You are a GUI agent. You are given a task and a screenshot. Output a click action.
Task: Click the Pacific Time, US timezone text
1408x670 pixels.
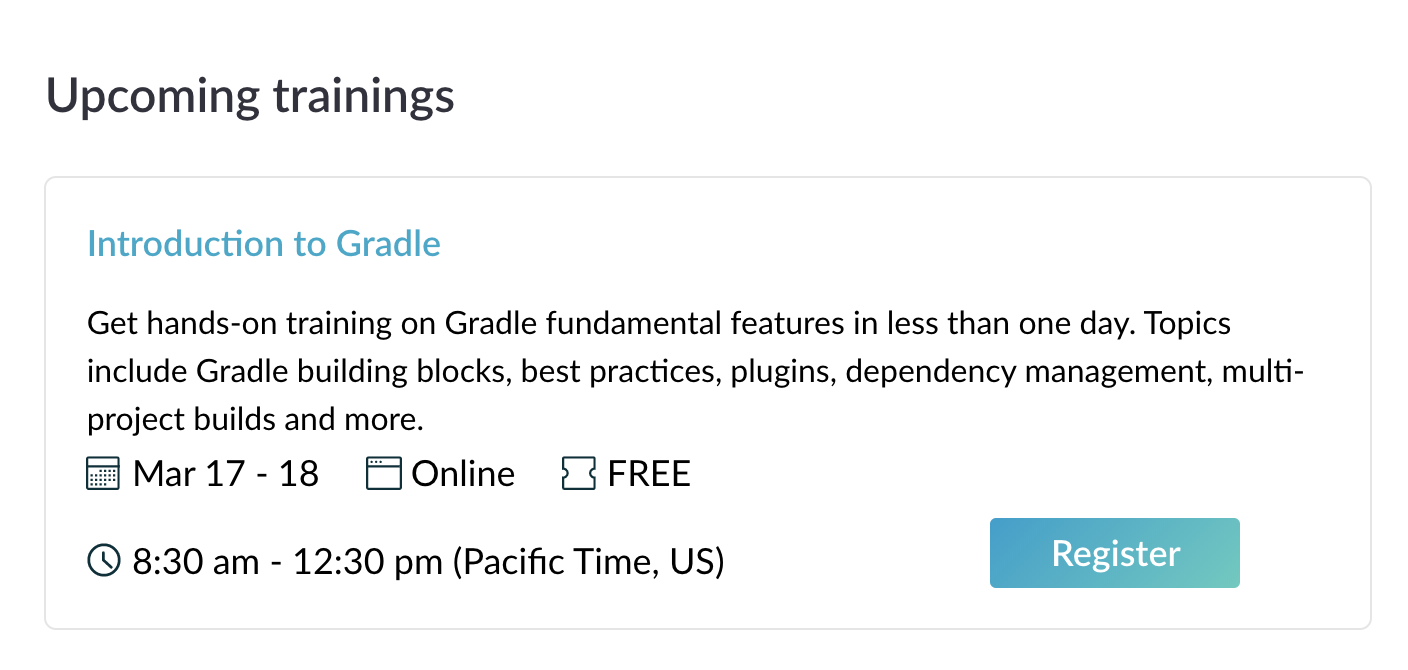click(590, 561)
